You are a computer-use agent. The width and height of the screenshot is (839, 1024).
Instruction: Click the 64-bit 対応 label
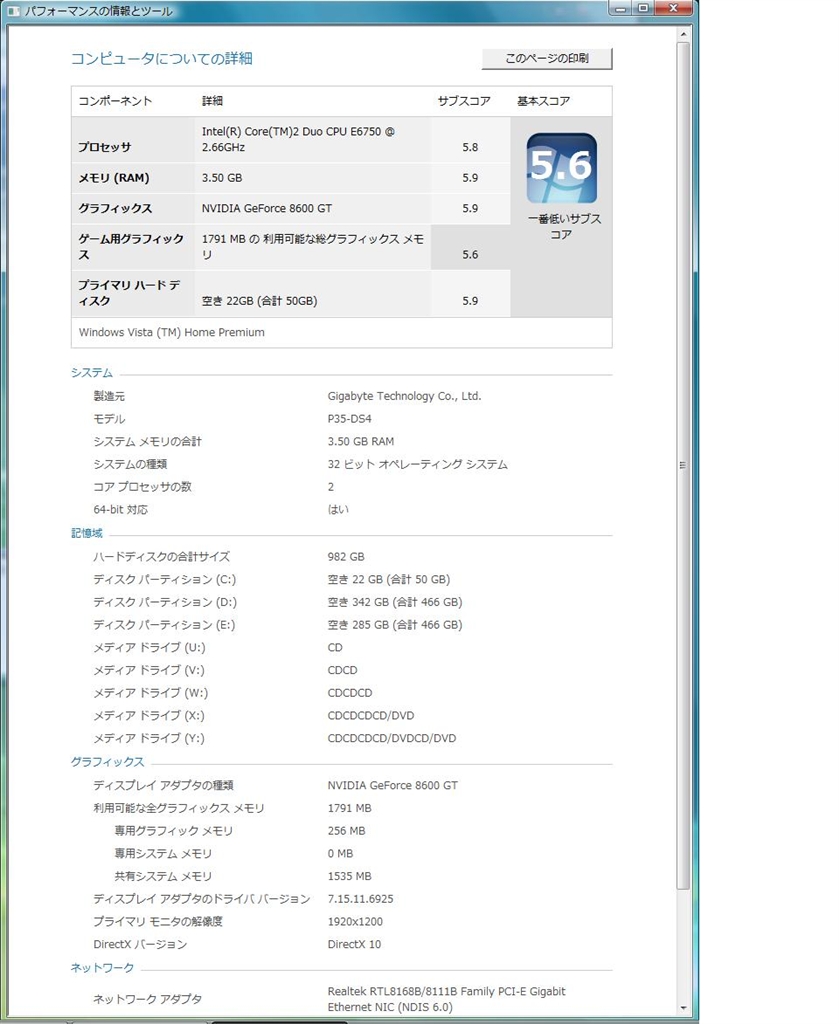coord(121,509)
